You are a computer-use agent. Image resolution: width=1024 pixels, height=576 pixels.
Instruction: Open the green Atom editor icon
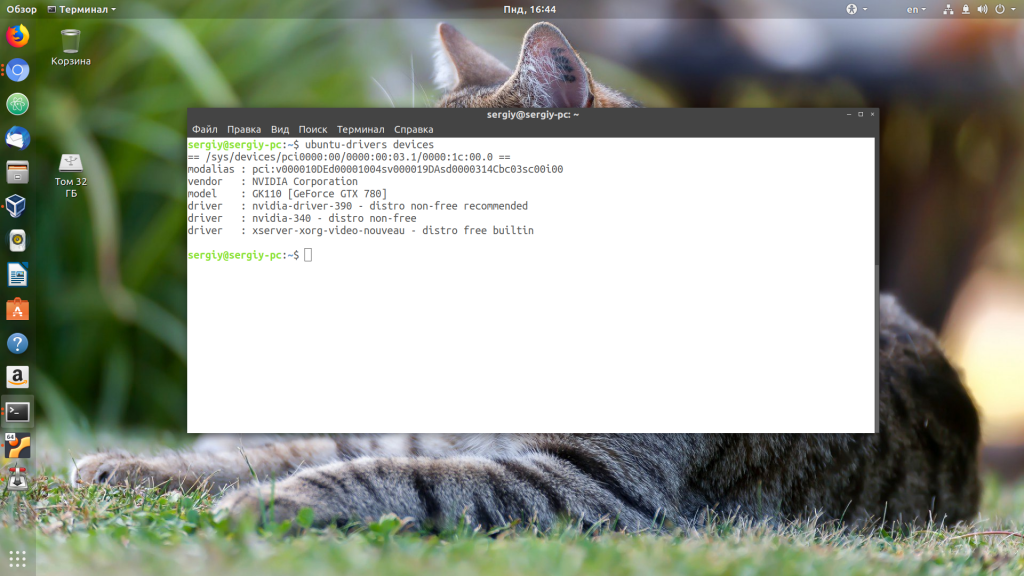pyautogui.click(x=18, y=104)
